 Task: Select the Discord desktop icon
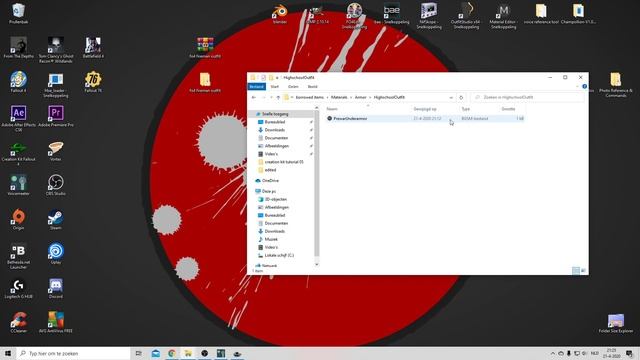pos(56,288)
